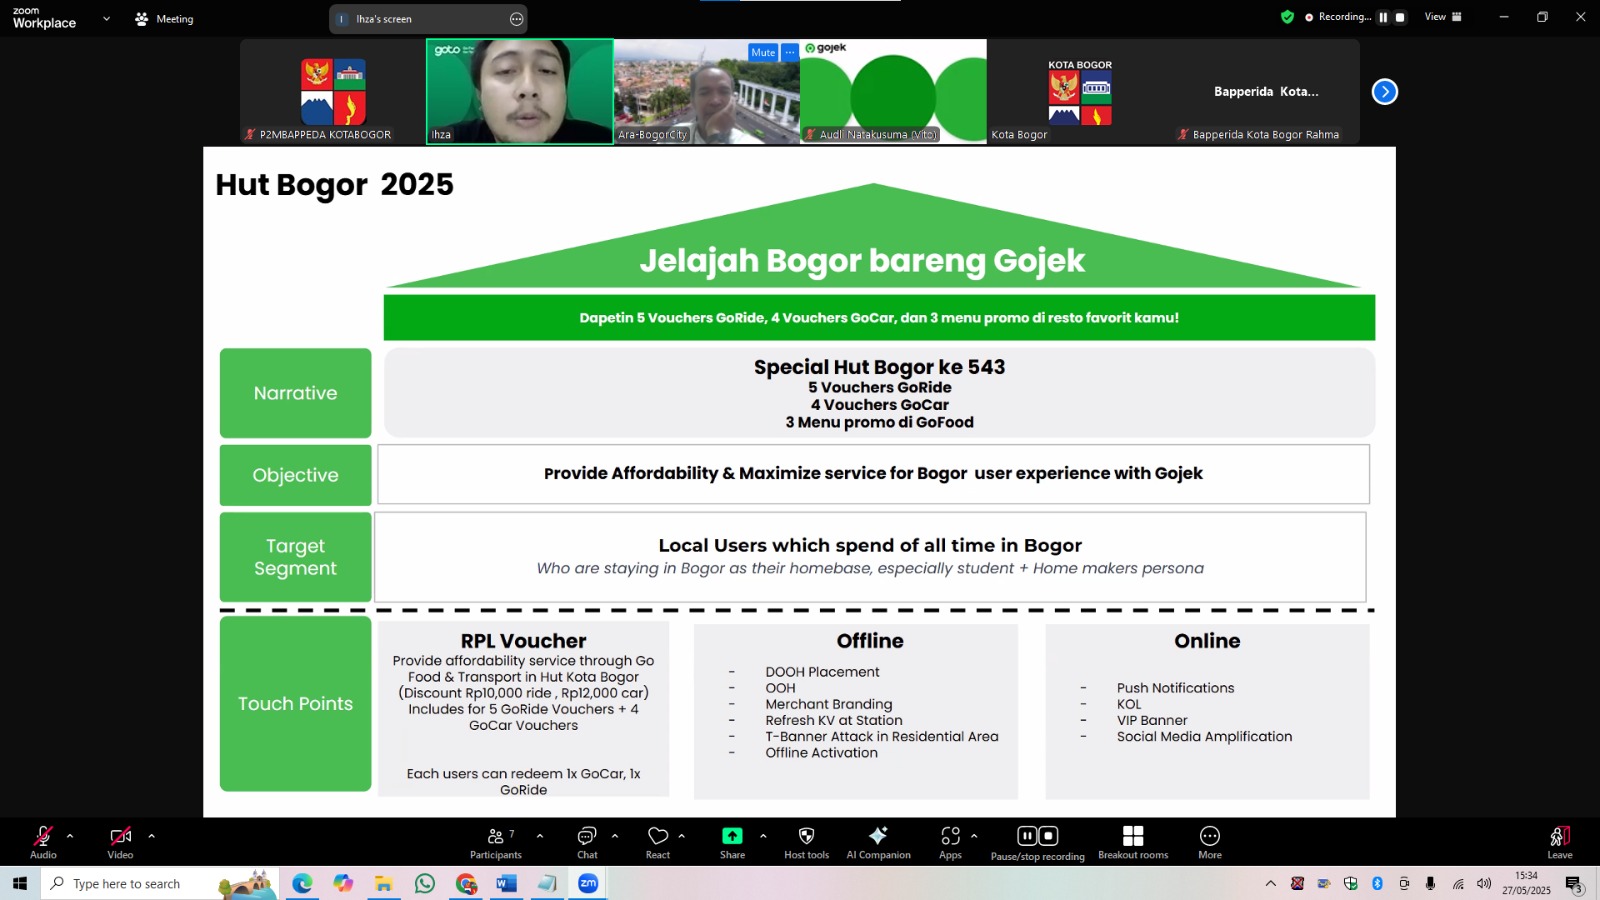Open the Zoom icon in the taskbar
1600x900 pixels.
tap(588, 883)
